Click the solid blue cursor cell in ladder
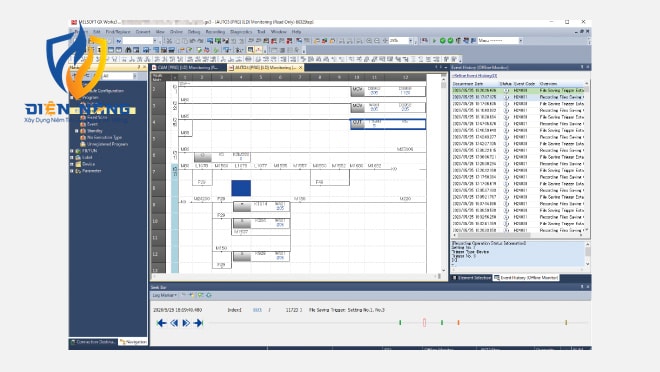Screen dimensions: 660x372 point(241,188)
